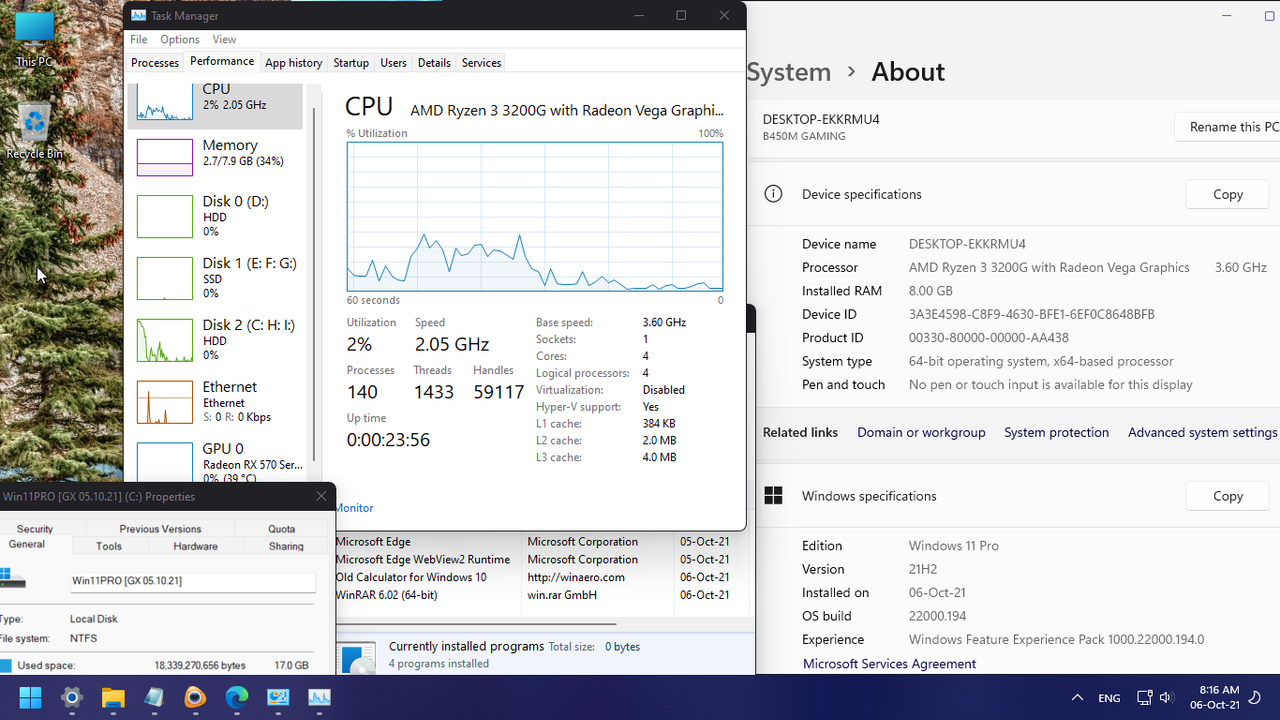Expand the hidden tray icons chevron
Image resolution: width=1280 pixels, height=720 pixels.
[1077, 698]
